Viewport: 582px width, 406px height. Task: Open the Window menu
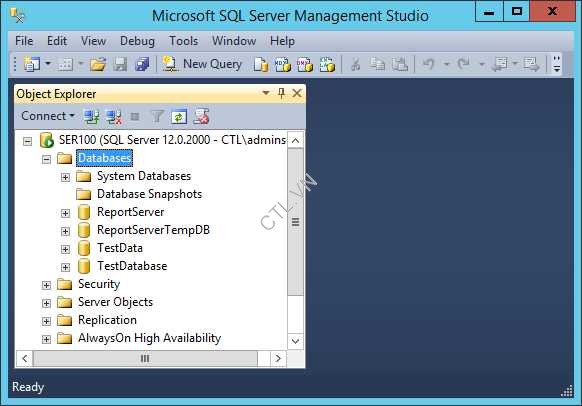[x=234, y=41]
